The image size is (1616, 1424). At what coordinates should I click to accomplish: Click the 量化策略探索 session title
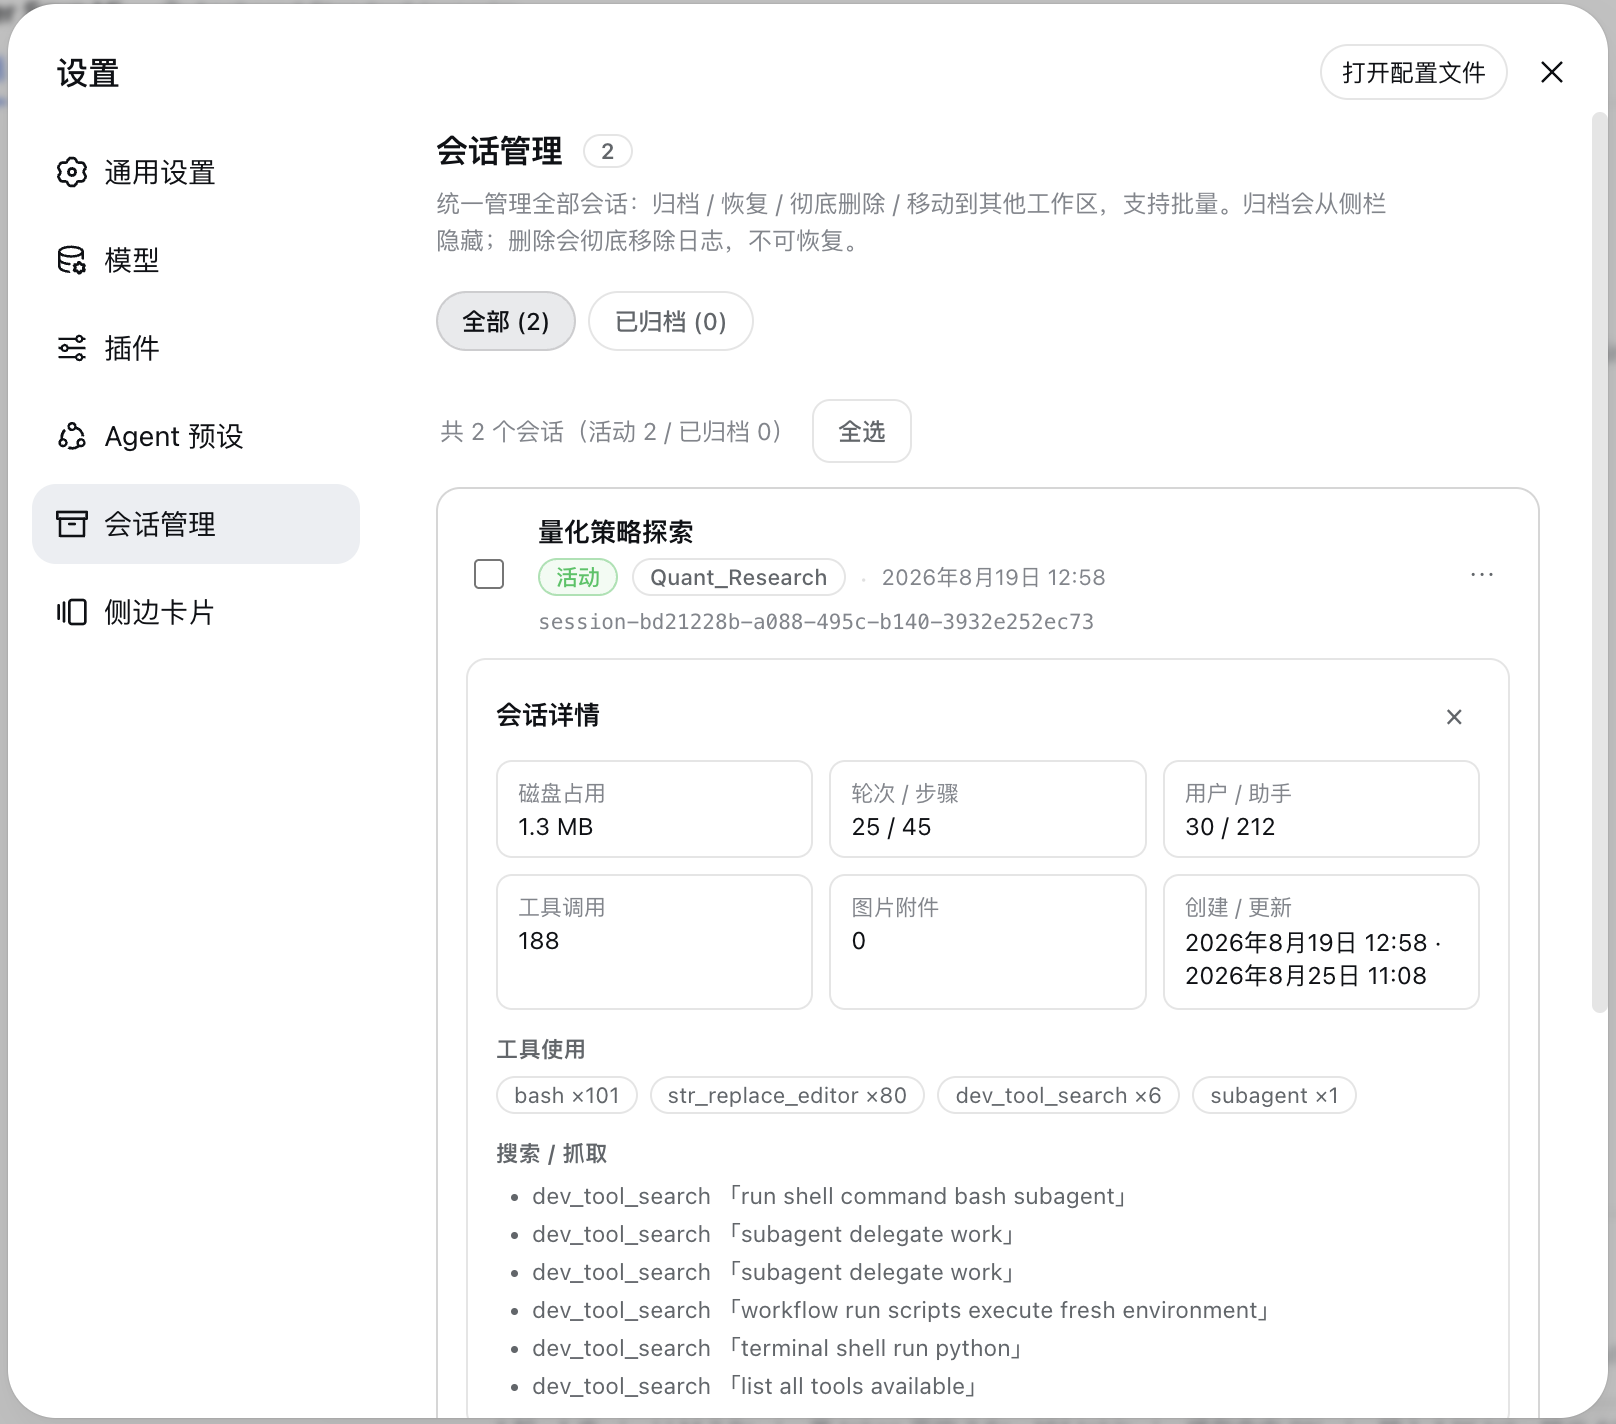coord(616,532)
